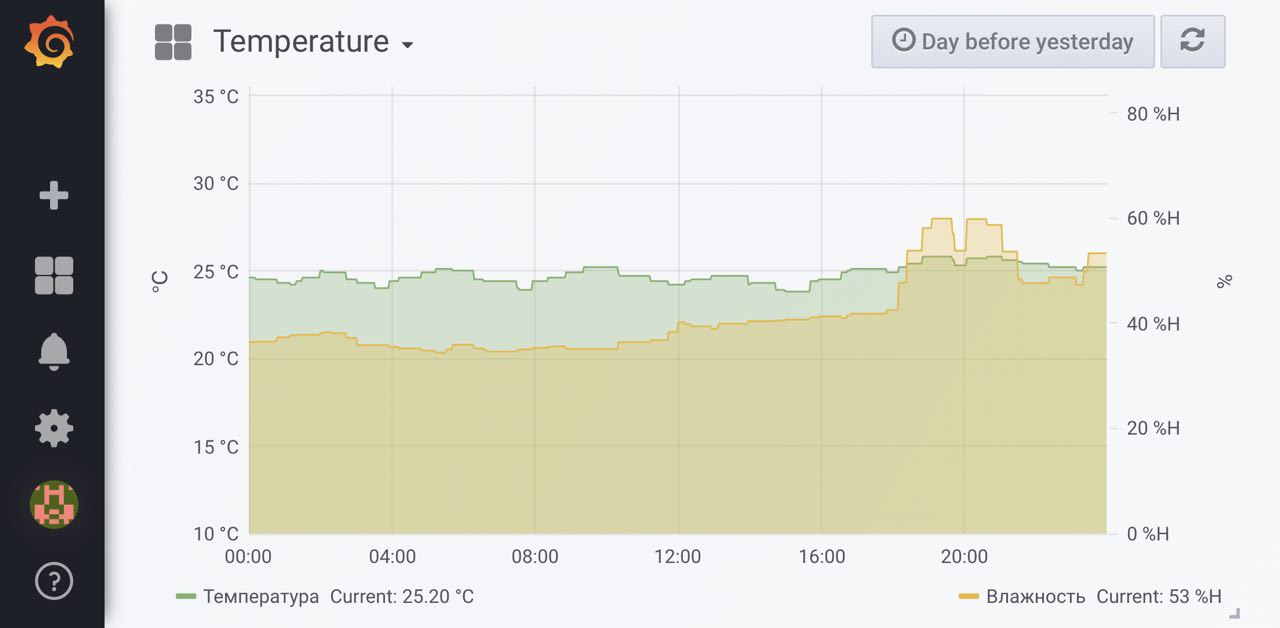Click the green Температура color swatch
Viewport: 1280px width, 628px height.
pos(186,597)
